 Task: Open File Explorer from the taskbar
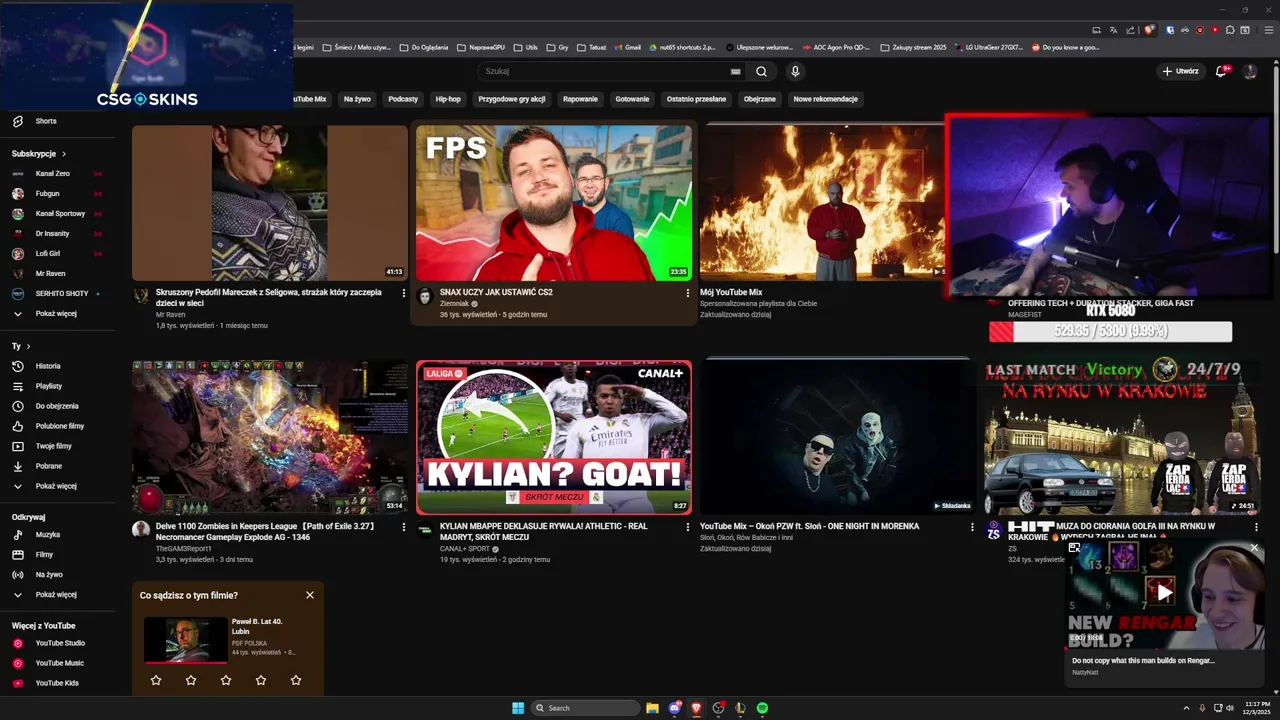tap(652, 708)
